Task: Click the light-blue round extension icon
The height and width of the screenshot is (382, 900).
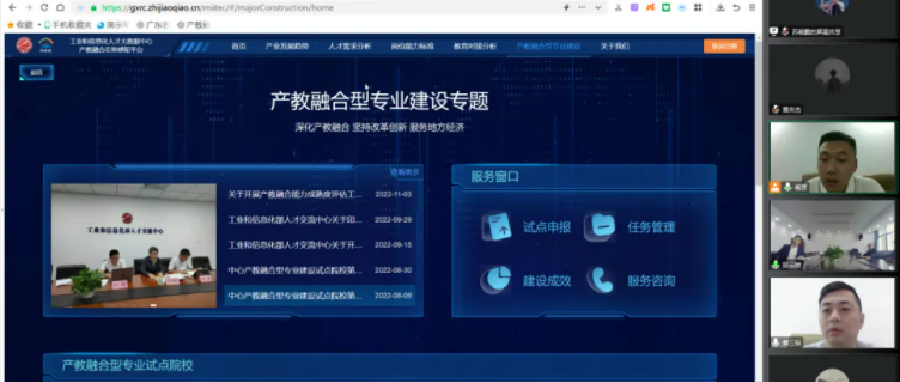Action: (x=682, y=8)
